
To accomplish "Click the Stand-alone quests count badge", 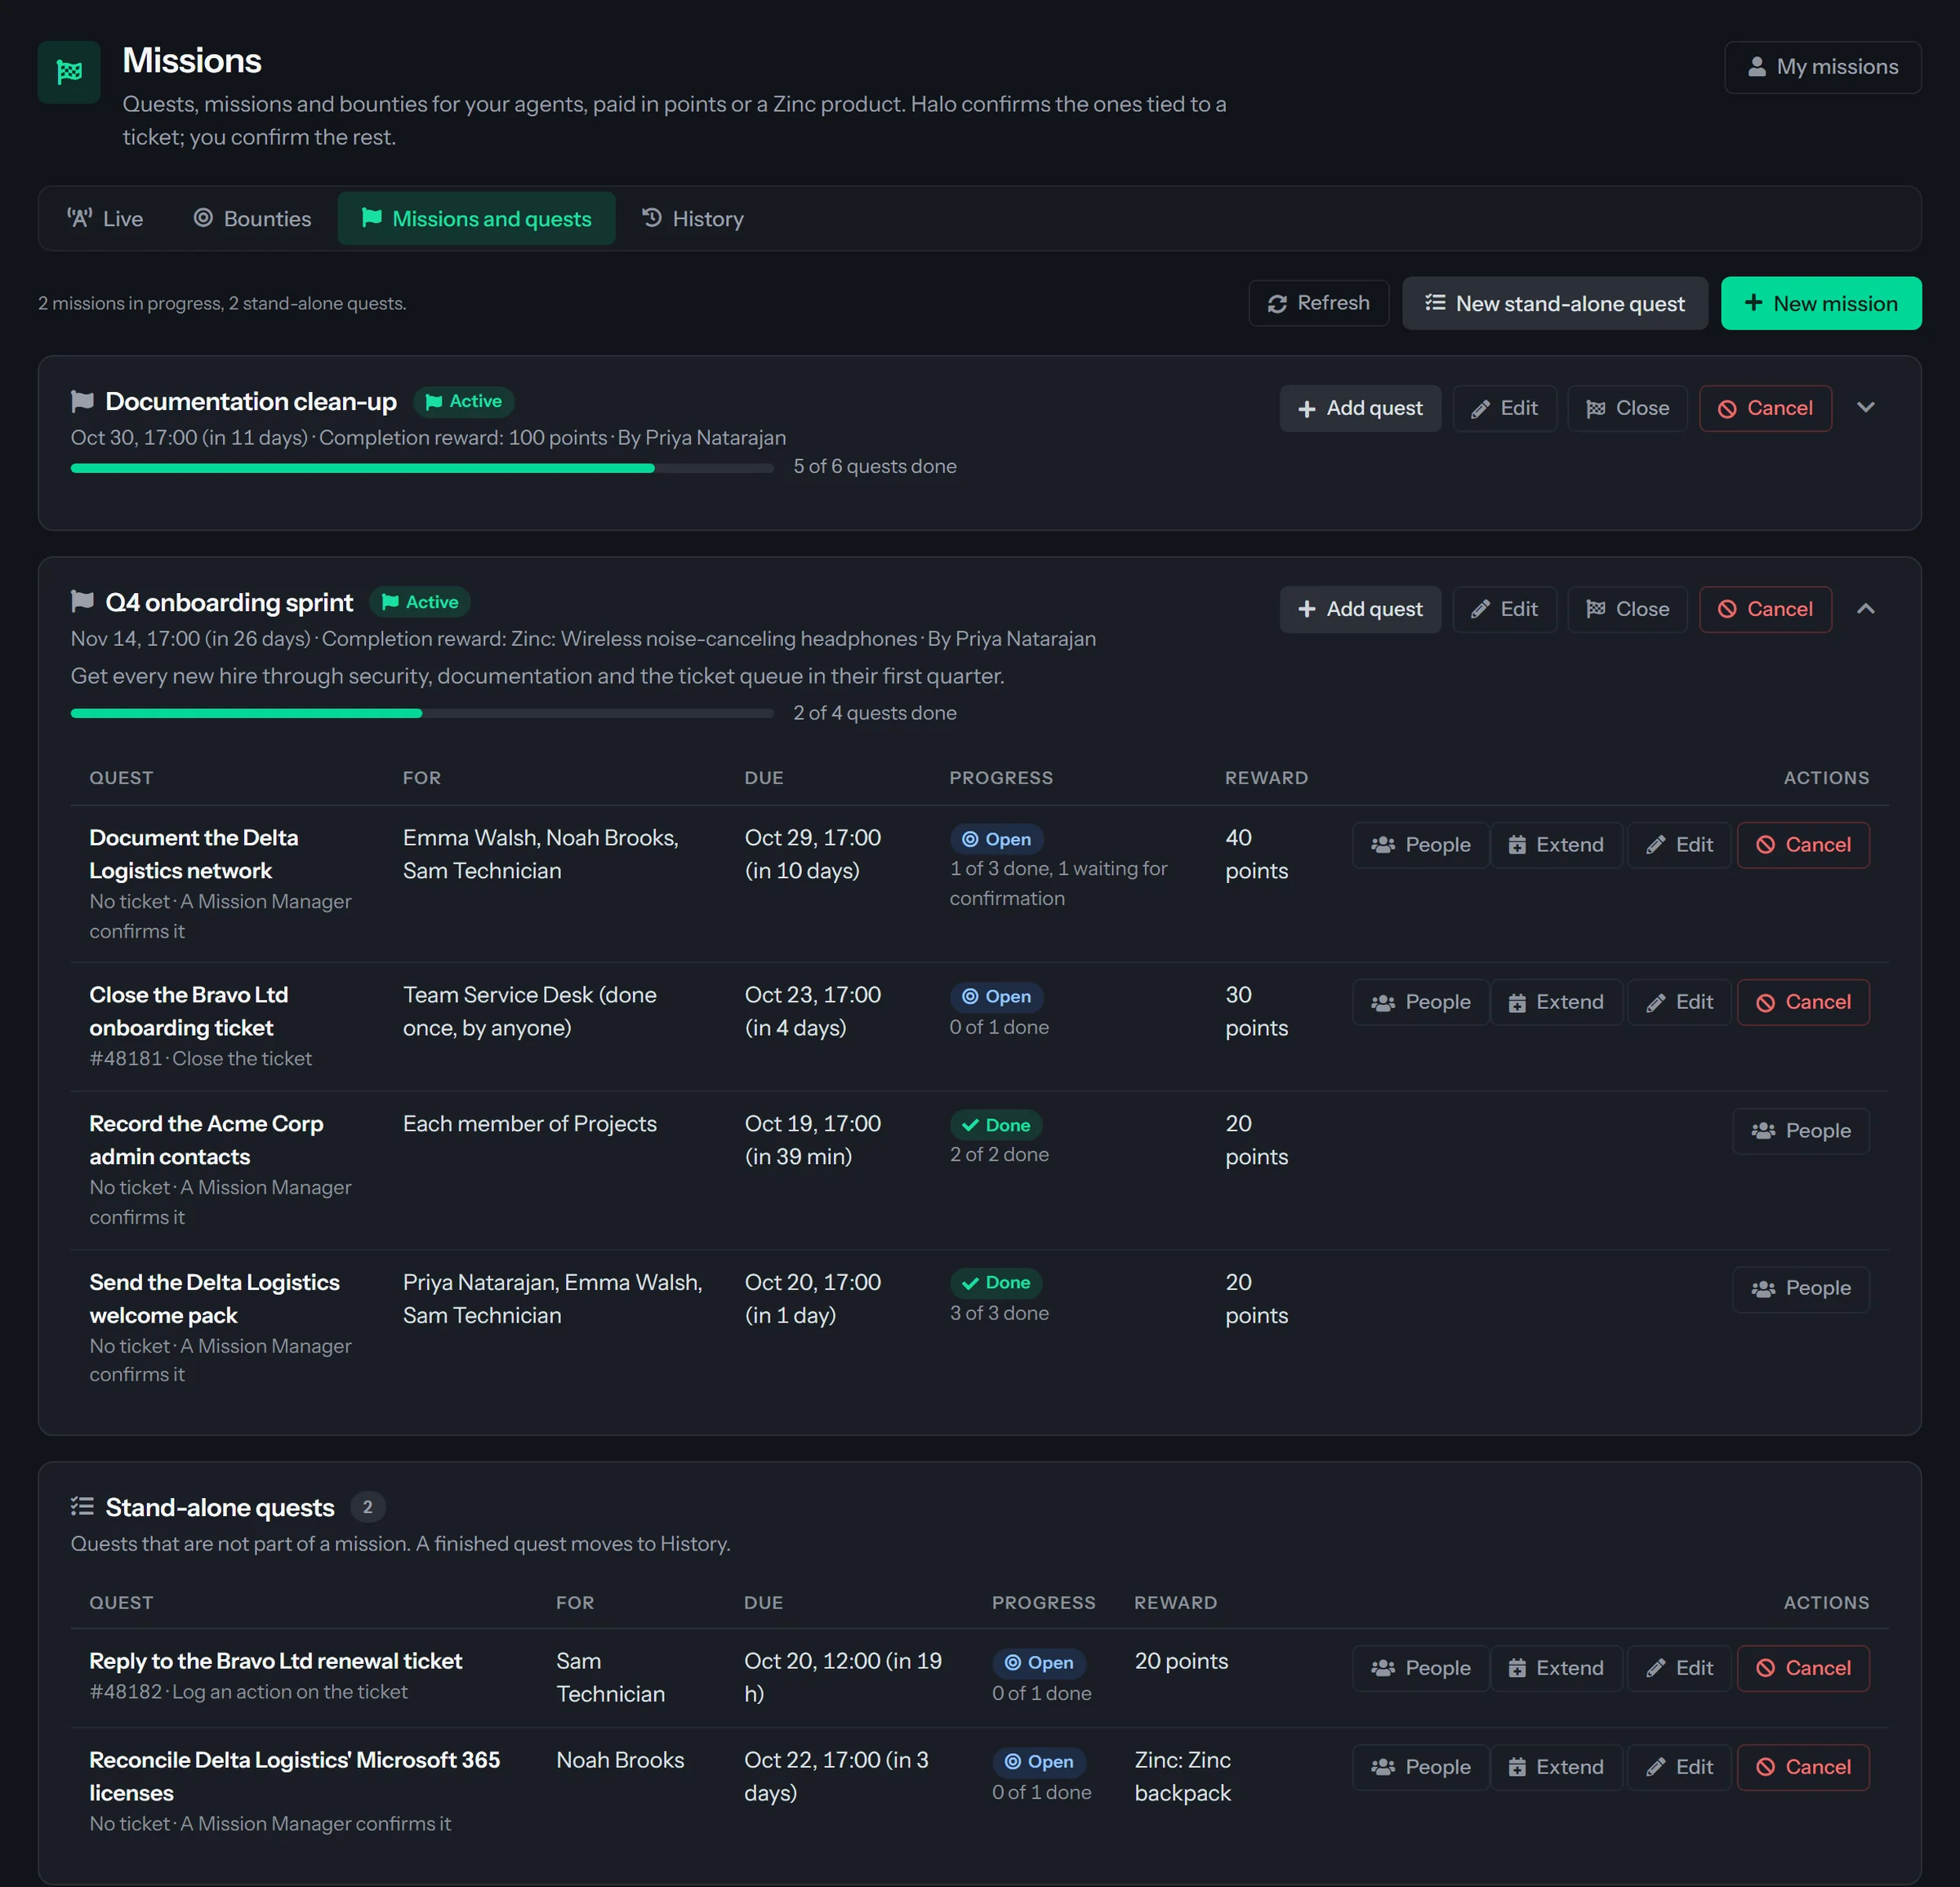I will point(367,1507).
